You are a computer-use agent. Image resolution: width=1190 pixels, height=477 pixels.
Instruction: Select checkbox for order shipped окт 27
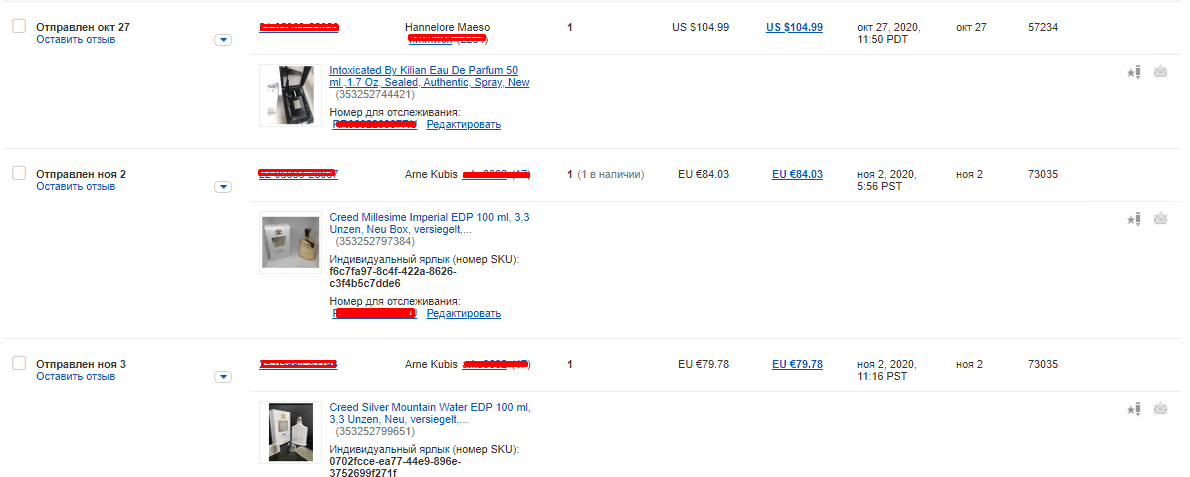pyautogui.click(x=19, y=27)
